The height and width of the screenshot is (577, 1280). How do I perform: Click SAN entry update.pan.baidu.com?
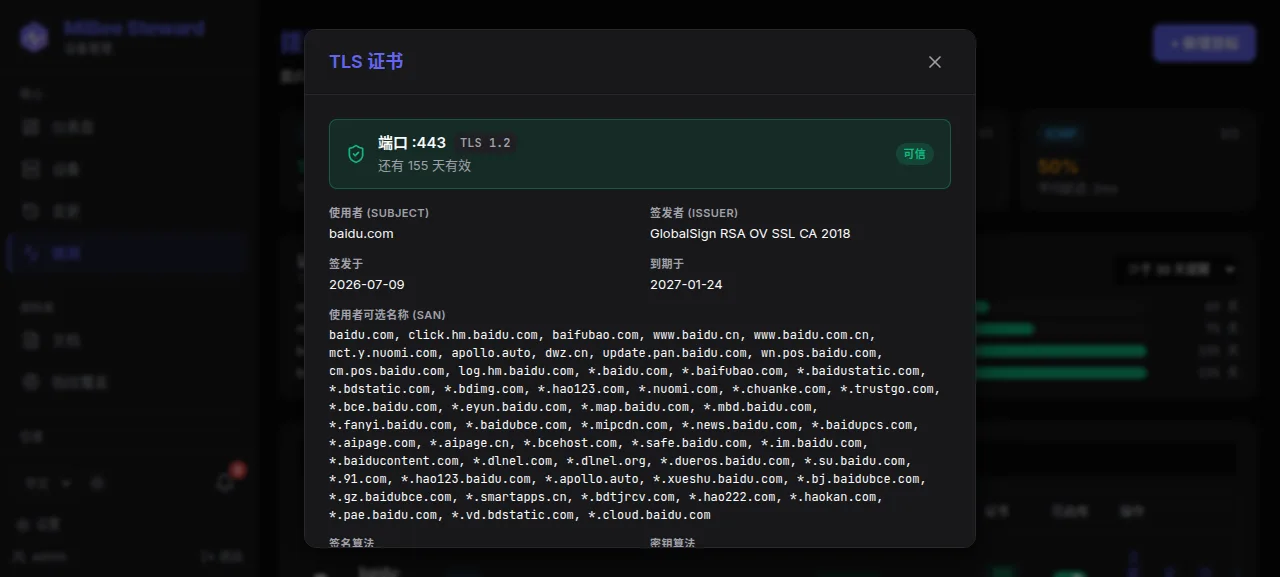674,353
